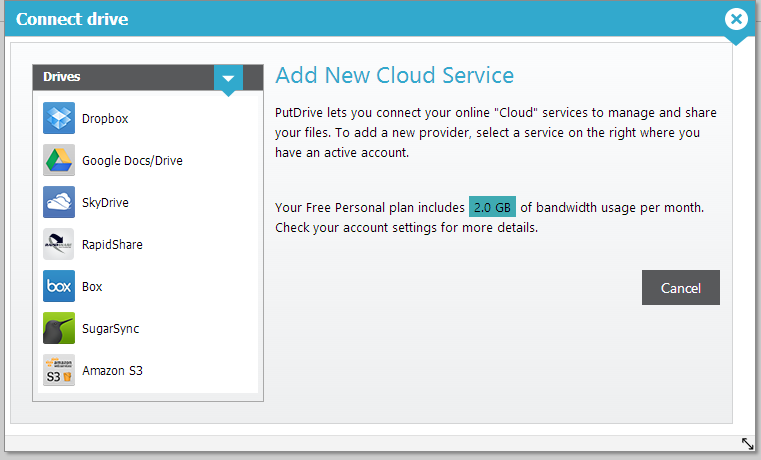Click the Add New Cloud Service heading
Image resolution: width=761 pixels, height=460 pixels.
pos(395,75)
